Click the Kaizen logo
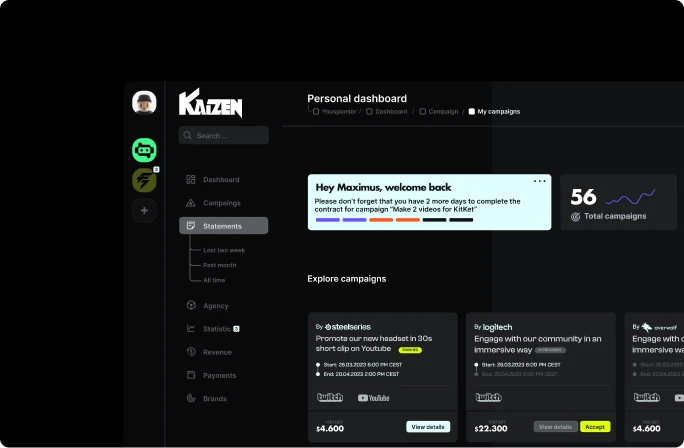Image resolution: width=684 pixels, height=448 pixels. 211,103
